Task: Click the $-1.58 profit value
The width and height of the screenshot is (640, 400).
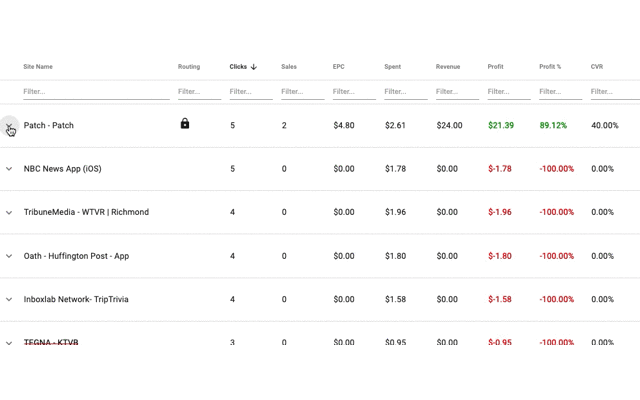Action: [x=500, y=299]
